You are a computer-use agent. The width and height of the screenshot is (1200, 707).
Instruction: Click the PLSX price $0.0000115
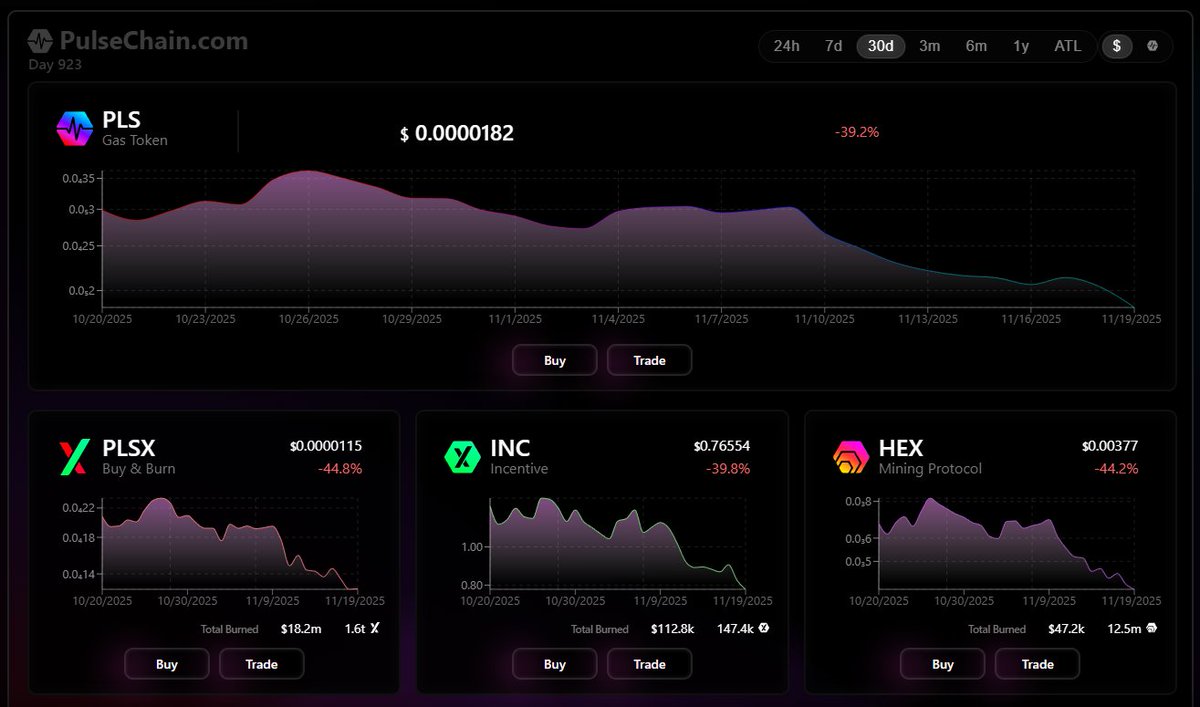[326, 446]
